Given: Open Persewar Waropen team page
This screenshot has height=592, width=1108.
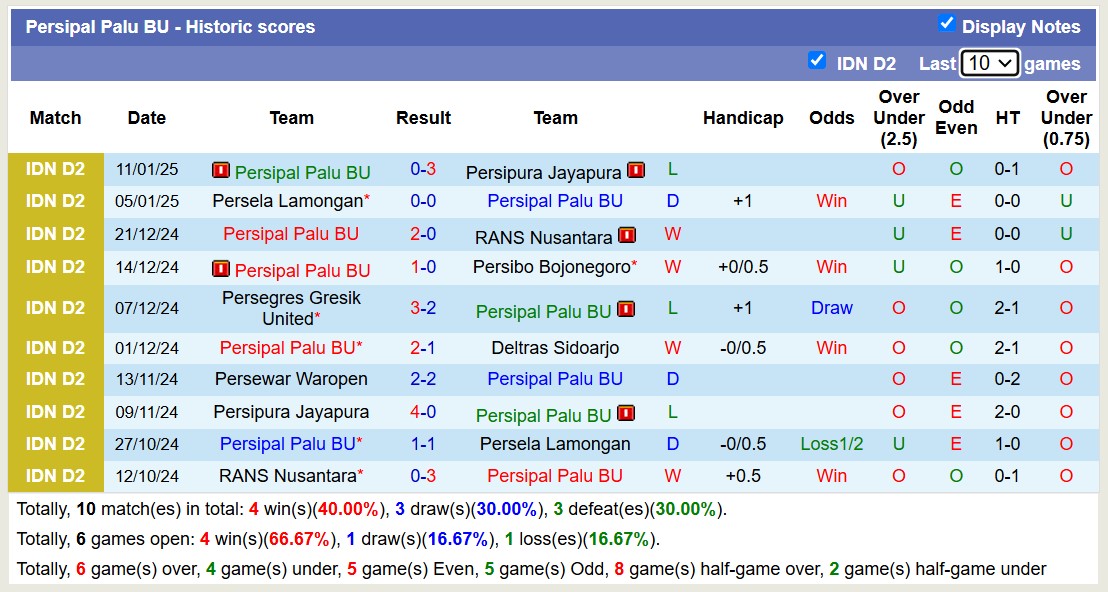Looking at the screenshot, I should (x=291, y=379).
